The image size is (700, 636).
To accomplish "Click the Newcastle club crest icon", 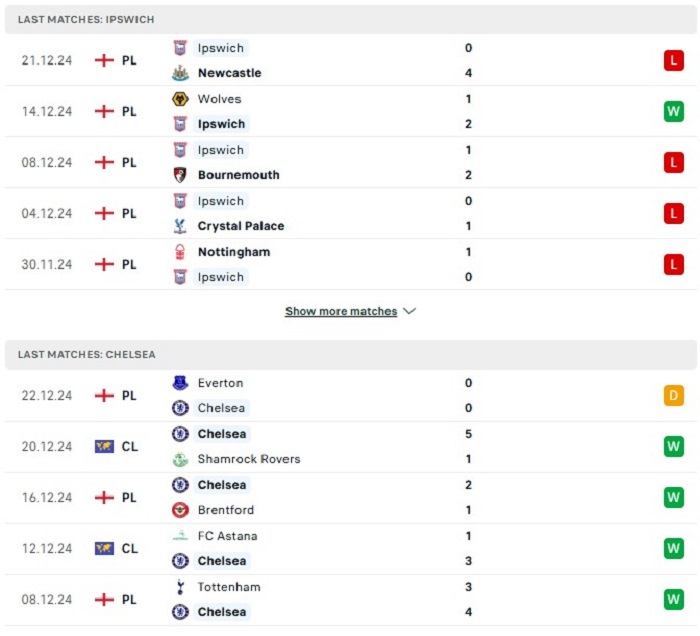I will (180, 73).
